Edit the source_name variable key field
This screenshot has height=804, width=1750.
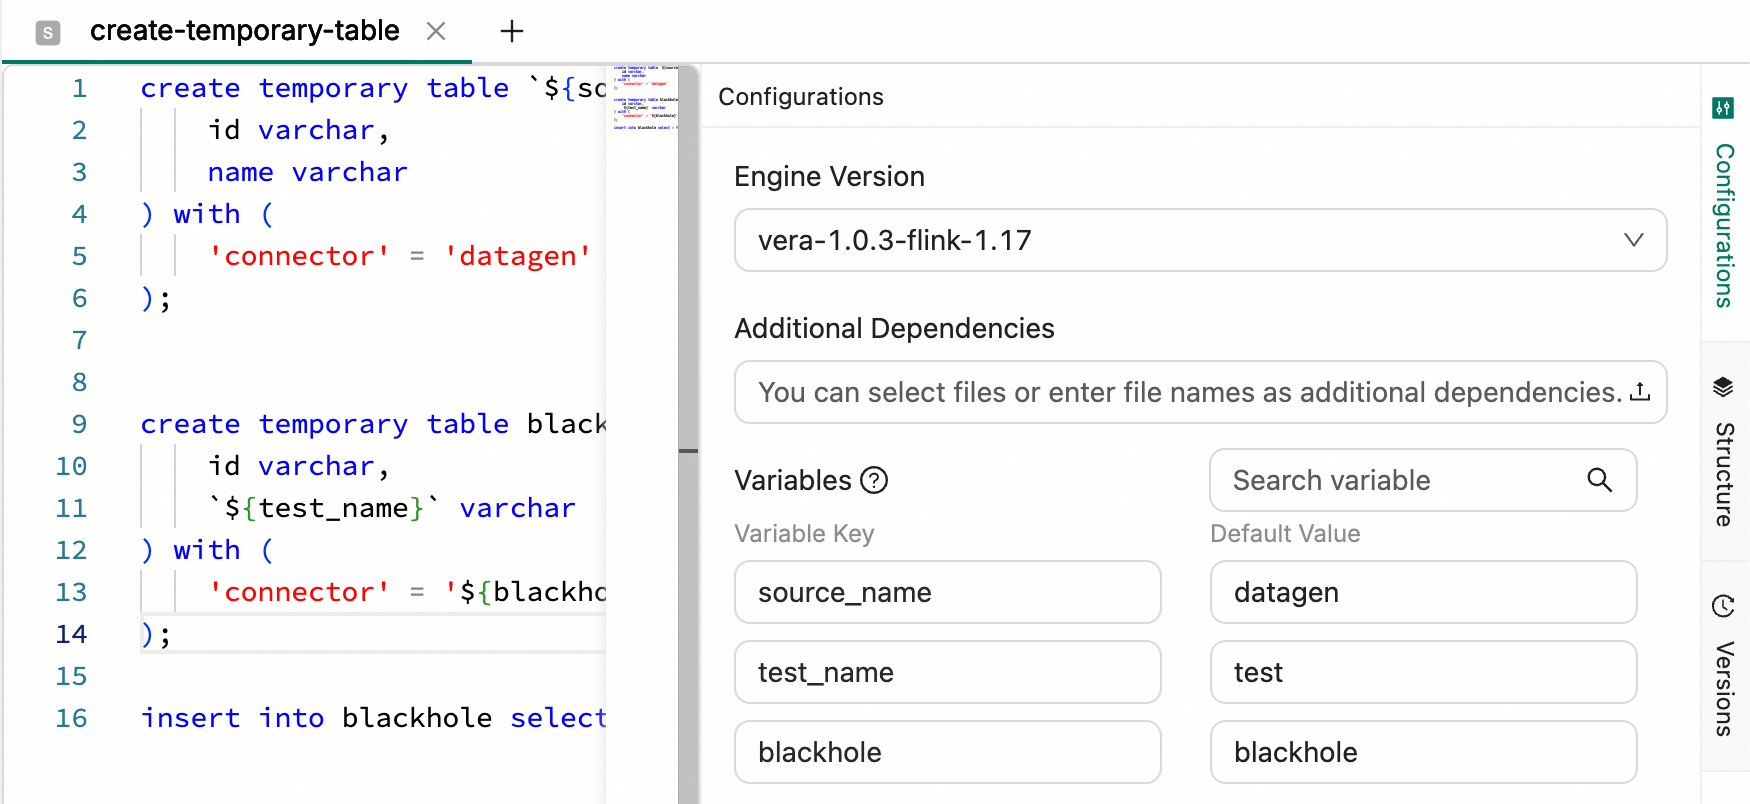point(948,592)
